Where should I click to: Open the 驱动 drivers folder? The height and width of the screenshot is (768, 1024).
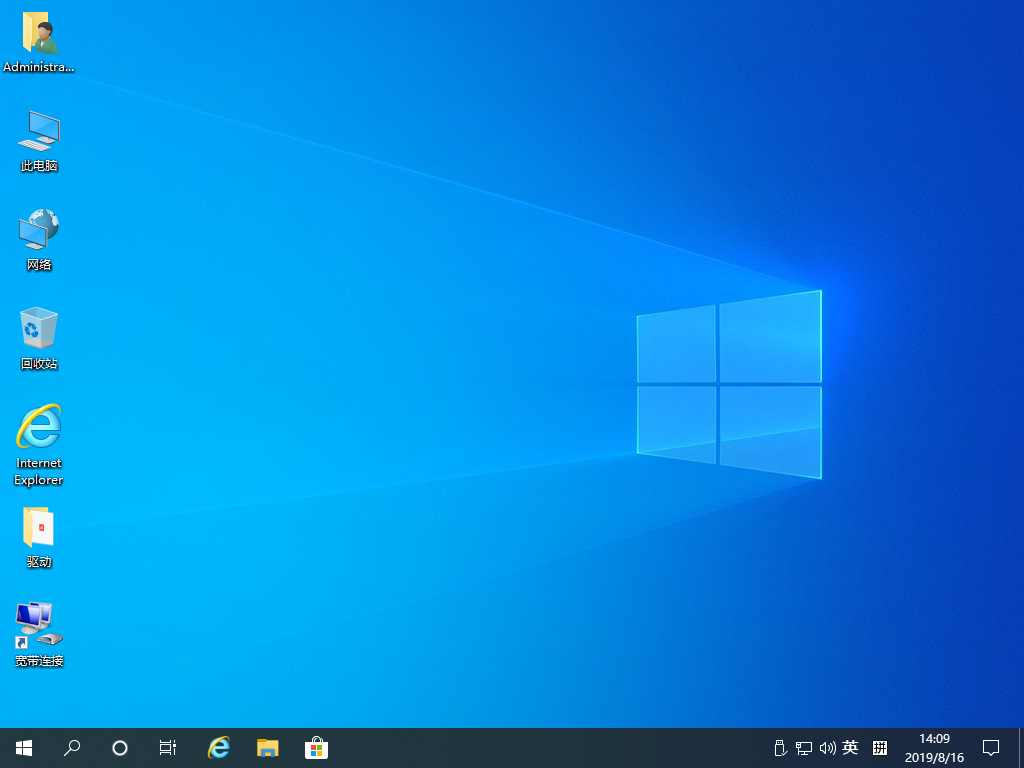(38, 537)
